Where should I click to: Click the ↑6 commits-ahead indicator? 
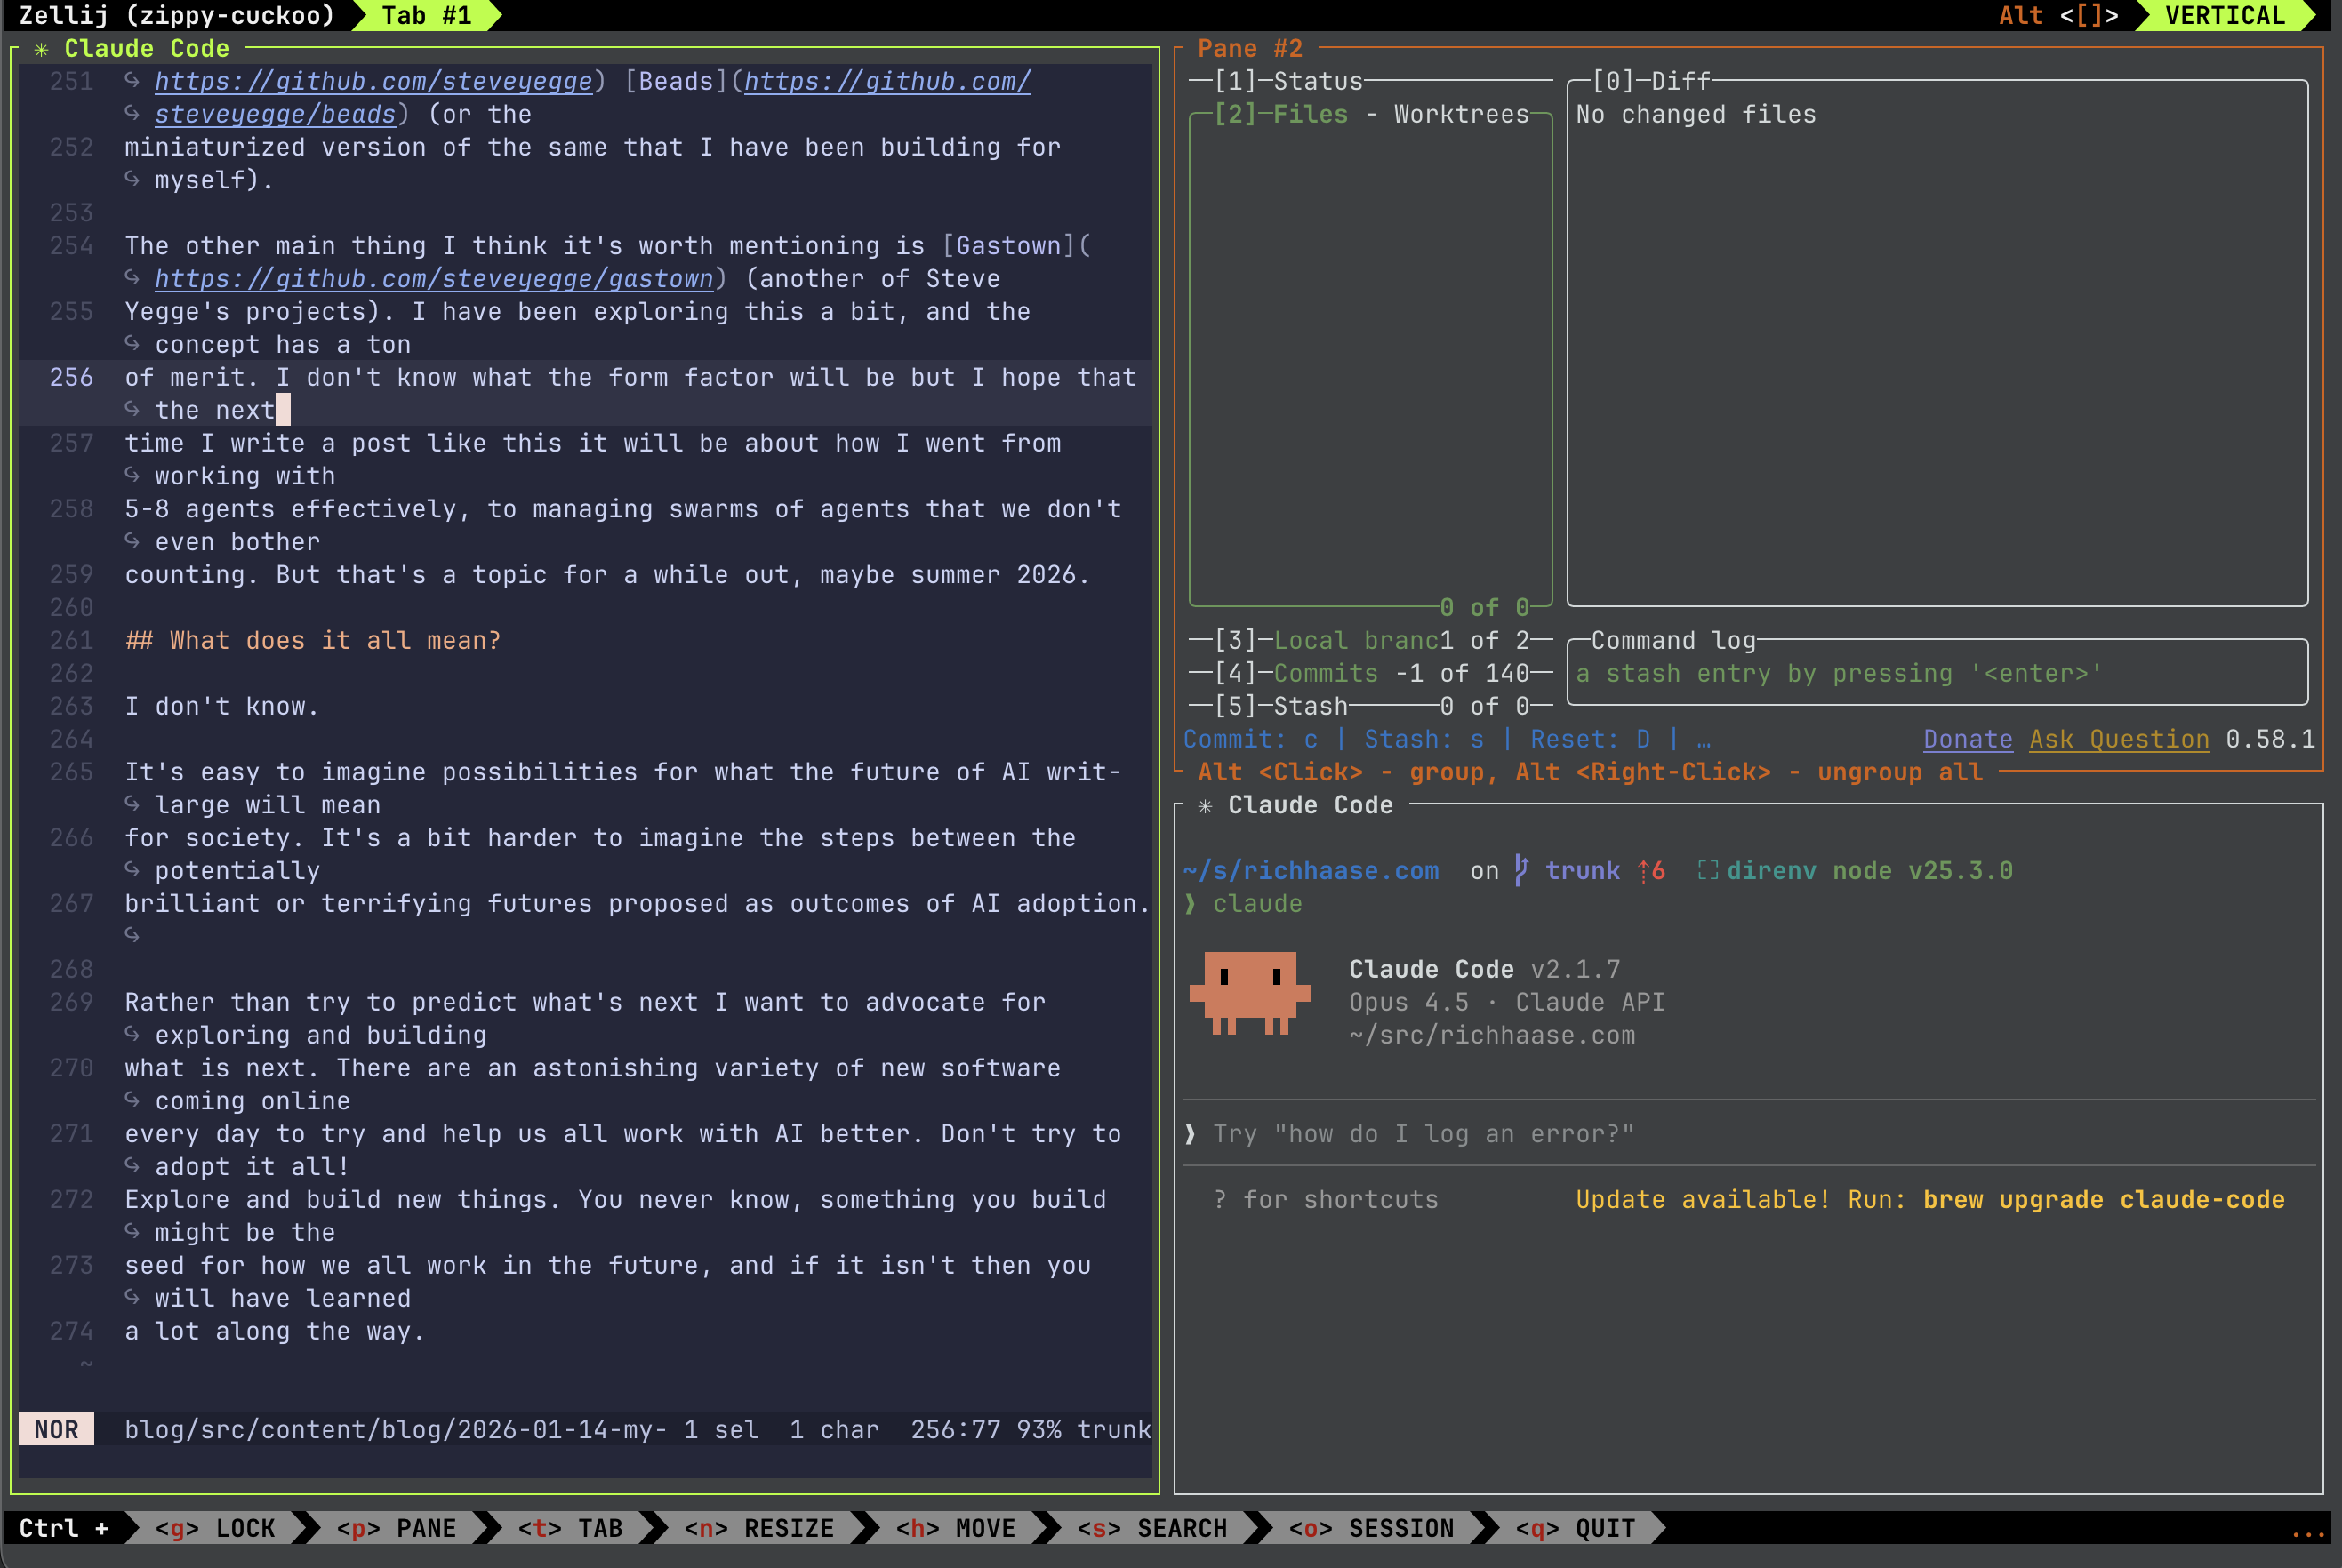(x=1650, y=870)
